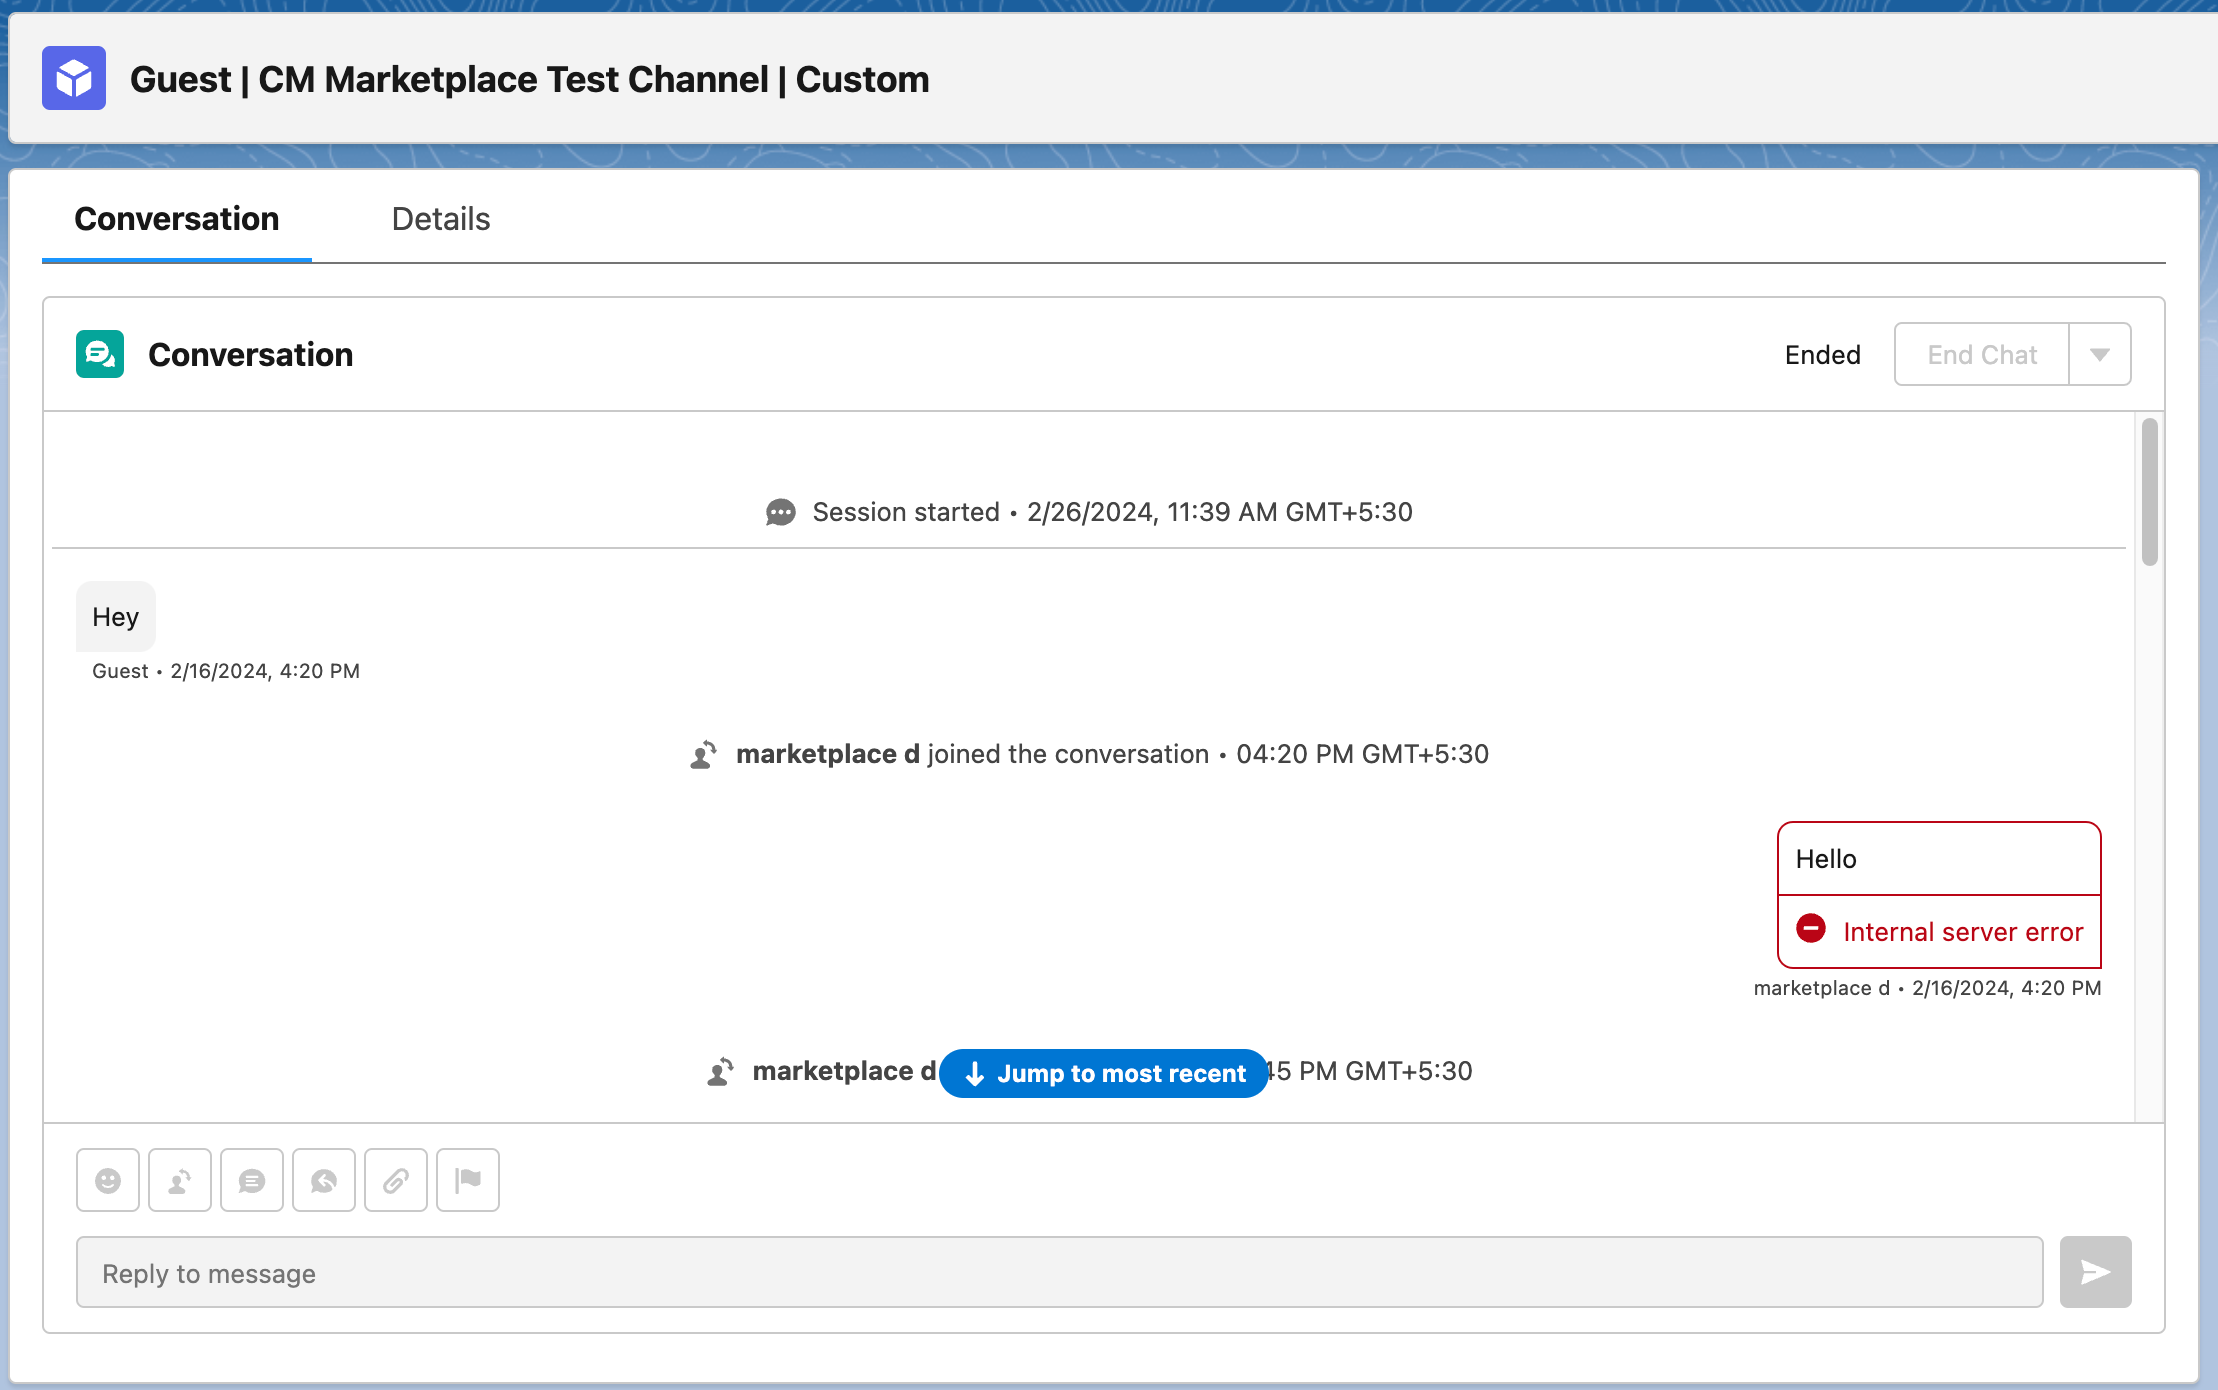
Task: Click the 'Internal server error' text
Action: (1963, 932)
